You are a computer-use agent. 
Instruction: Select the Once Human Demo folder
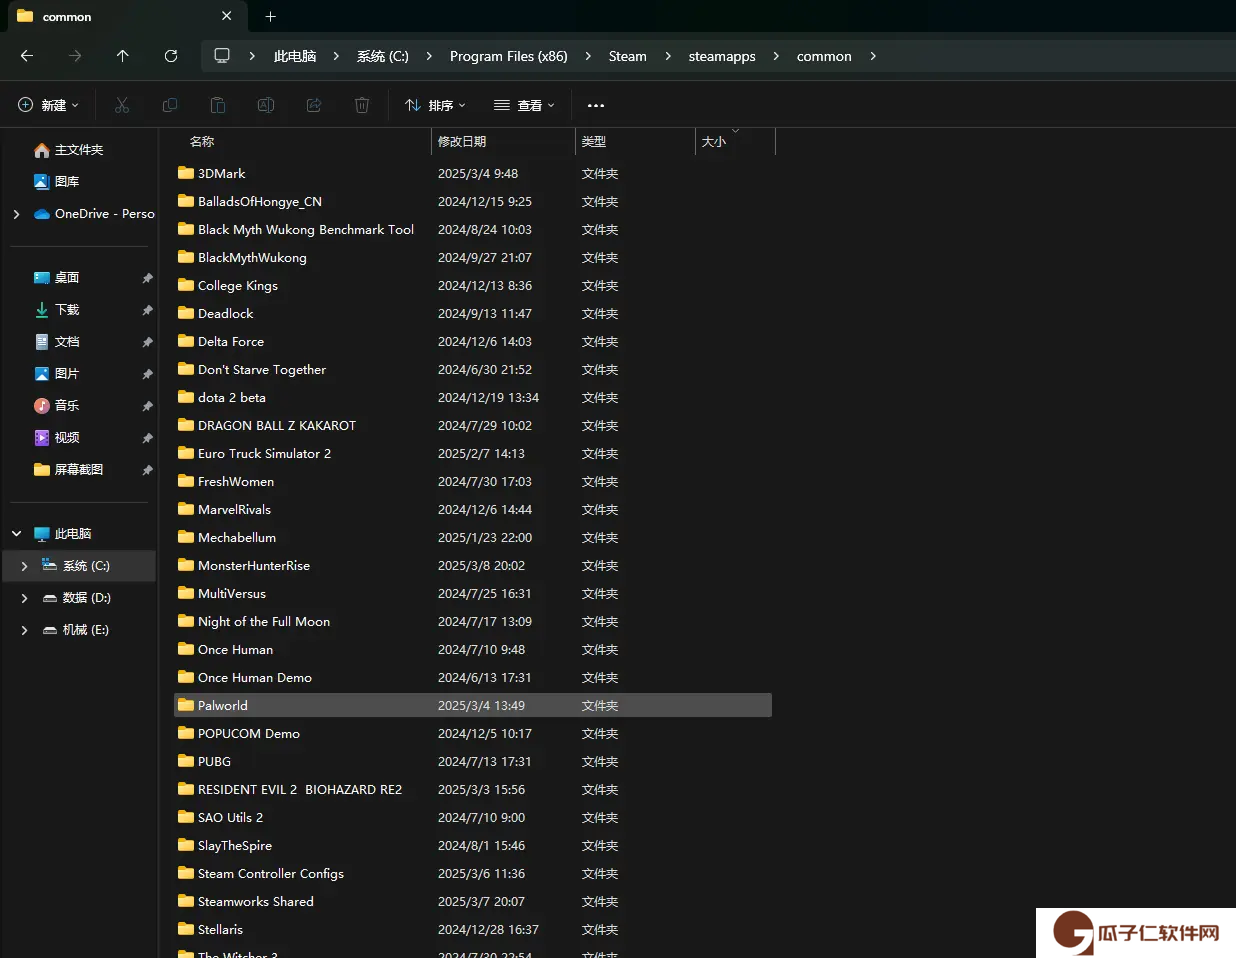click(x=473, y=677)
